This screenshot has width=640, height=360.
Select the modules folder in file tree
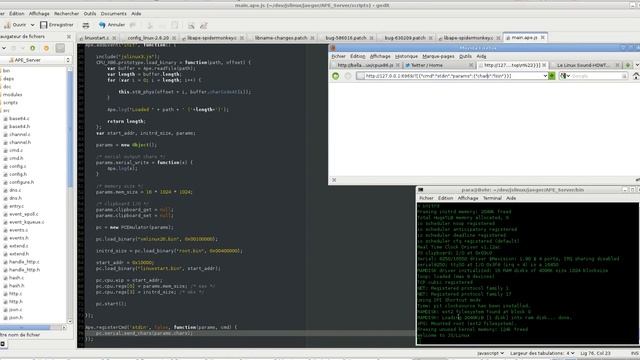12,95
